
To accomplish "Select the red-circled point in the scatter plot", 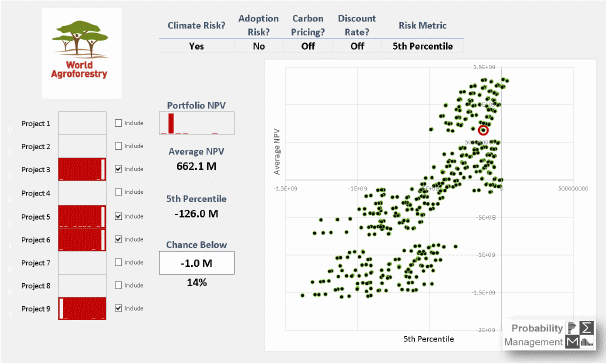I will [x=483, y=130].
